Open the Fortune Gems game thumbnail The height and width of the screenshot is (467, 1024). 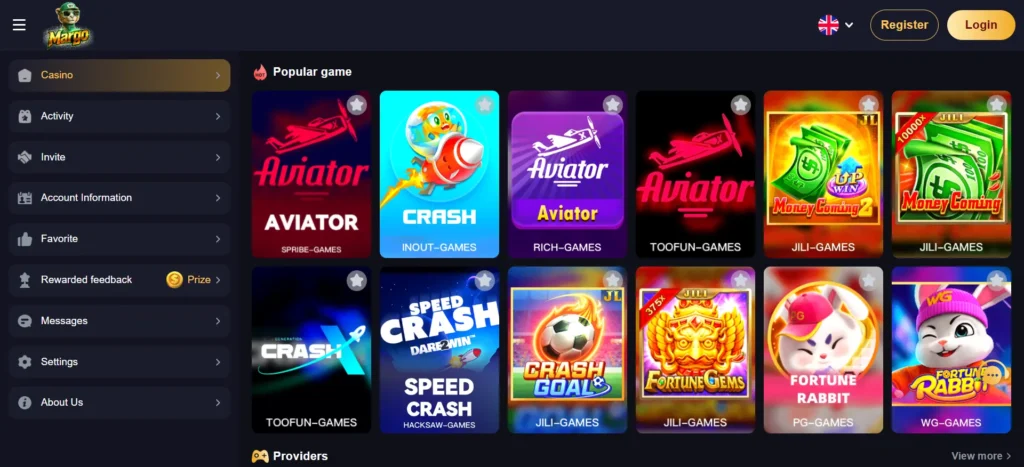pyautogui.click(x=696, y=349)
